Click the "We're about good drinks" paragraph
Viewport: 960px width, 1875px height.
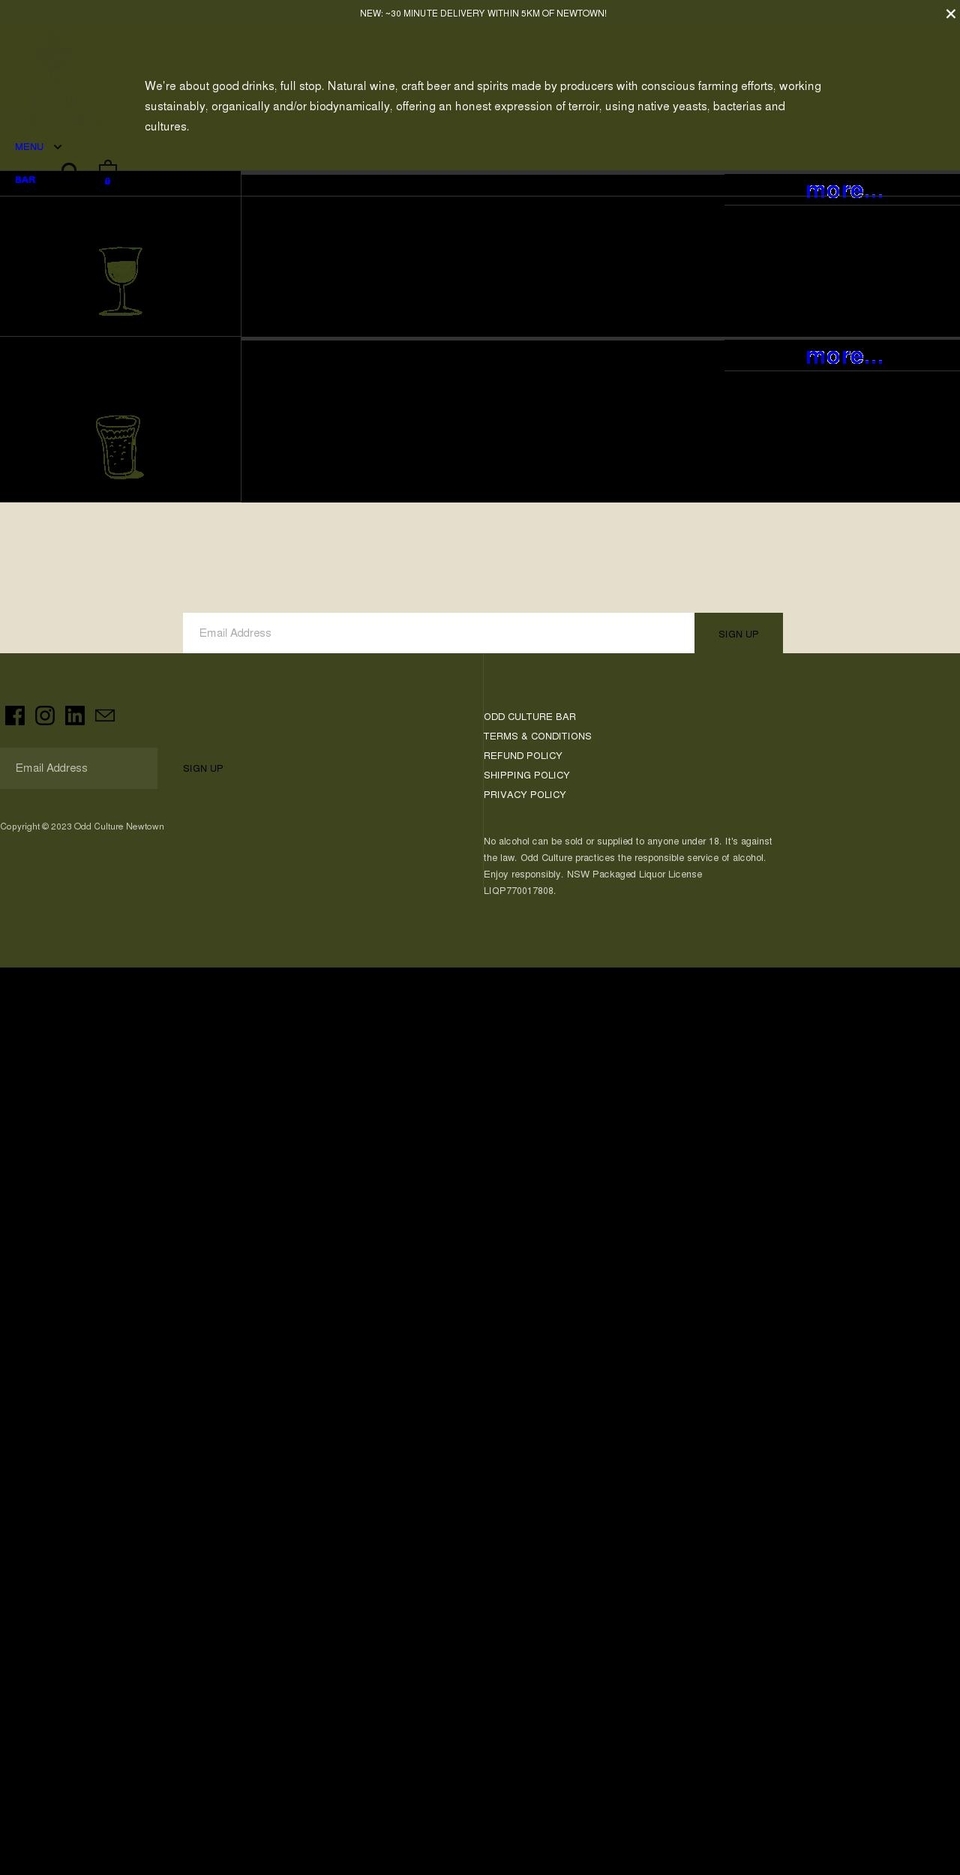[483, 106]
